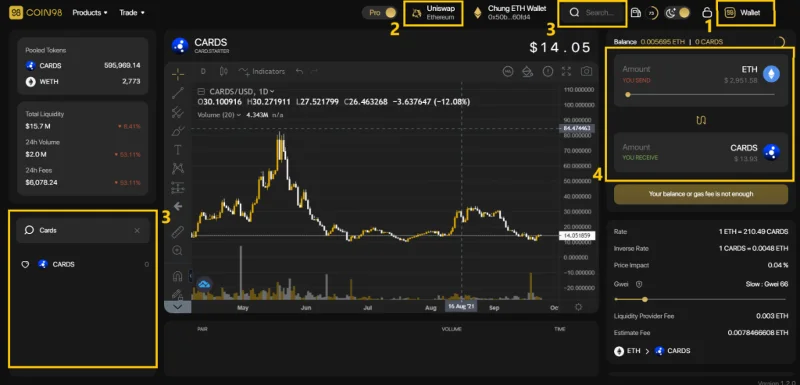This screenshot has width=800, height=385.
Task: Click the Slow : Gwei 66 label
Action: (x=767, y=284)
